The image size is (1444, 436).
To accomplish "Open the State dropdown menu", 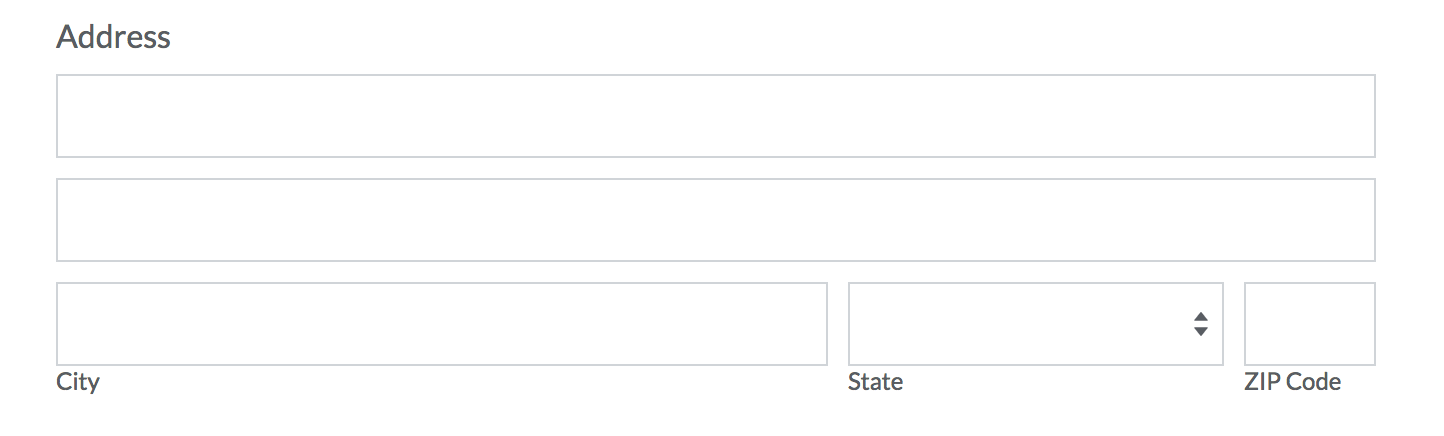I will tap(1035, 324).
